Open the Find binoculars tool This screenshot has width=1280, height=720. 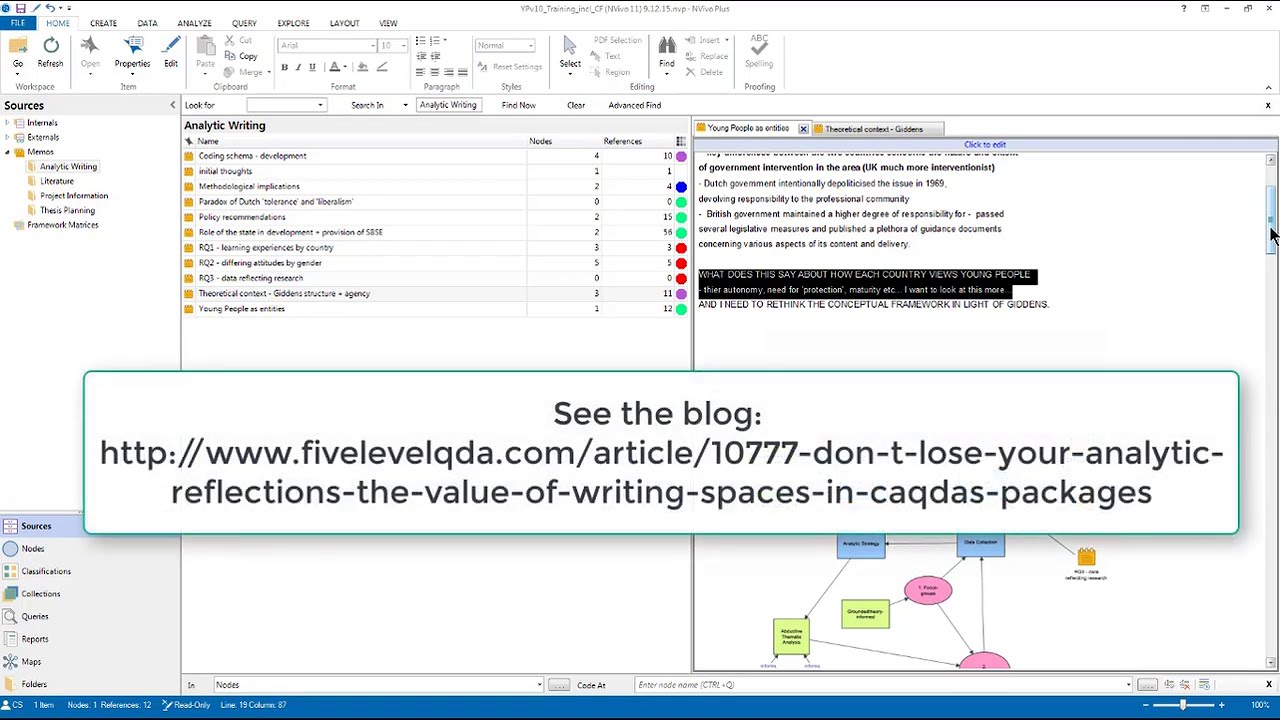coord(666,53)
